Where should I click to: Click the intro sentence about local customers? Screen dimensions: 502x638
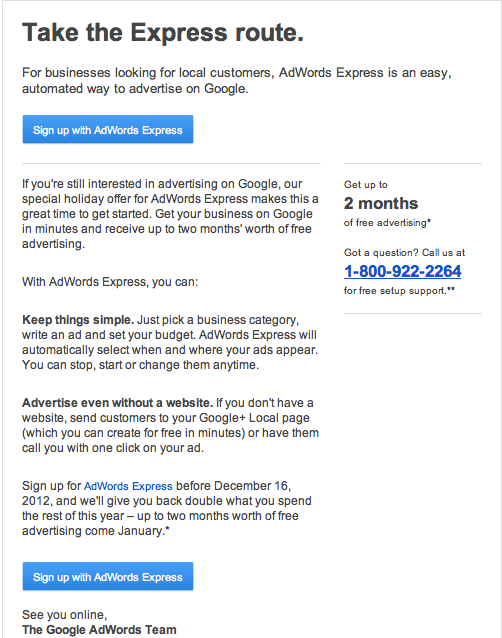point(237,81)
